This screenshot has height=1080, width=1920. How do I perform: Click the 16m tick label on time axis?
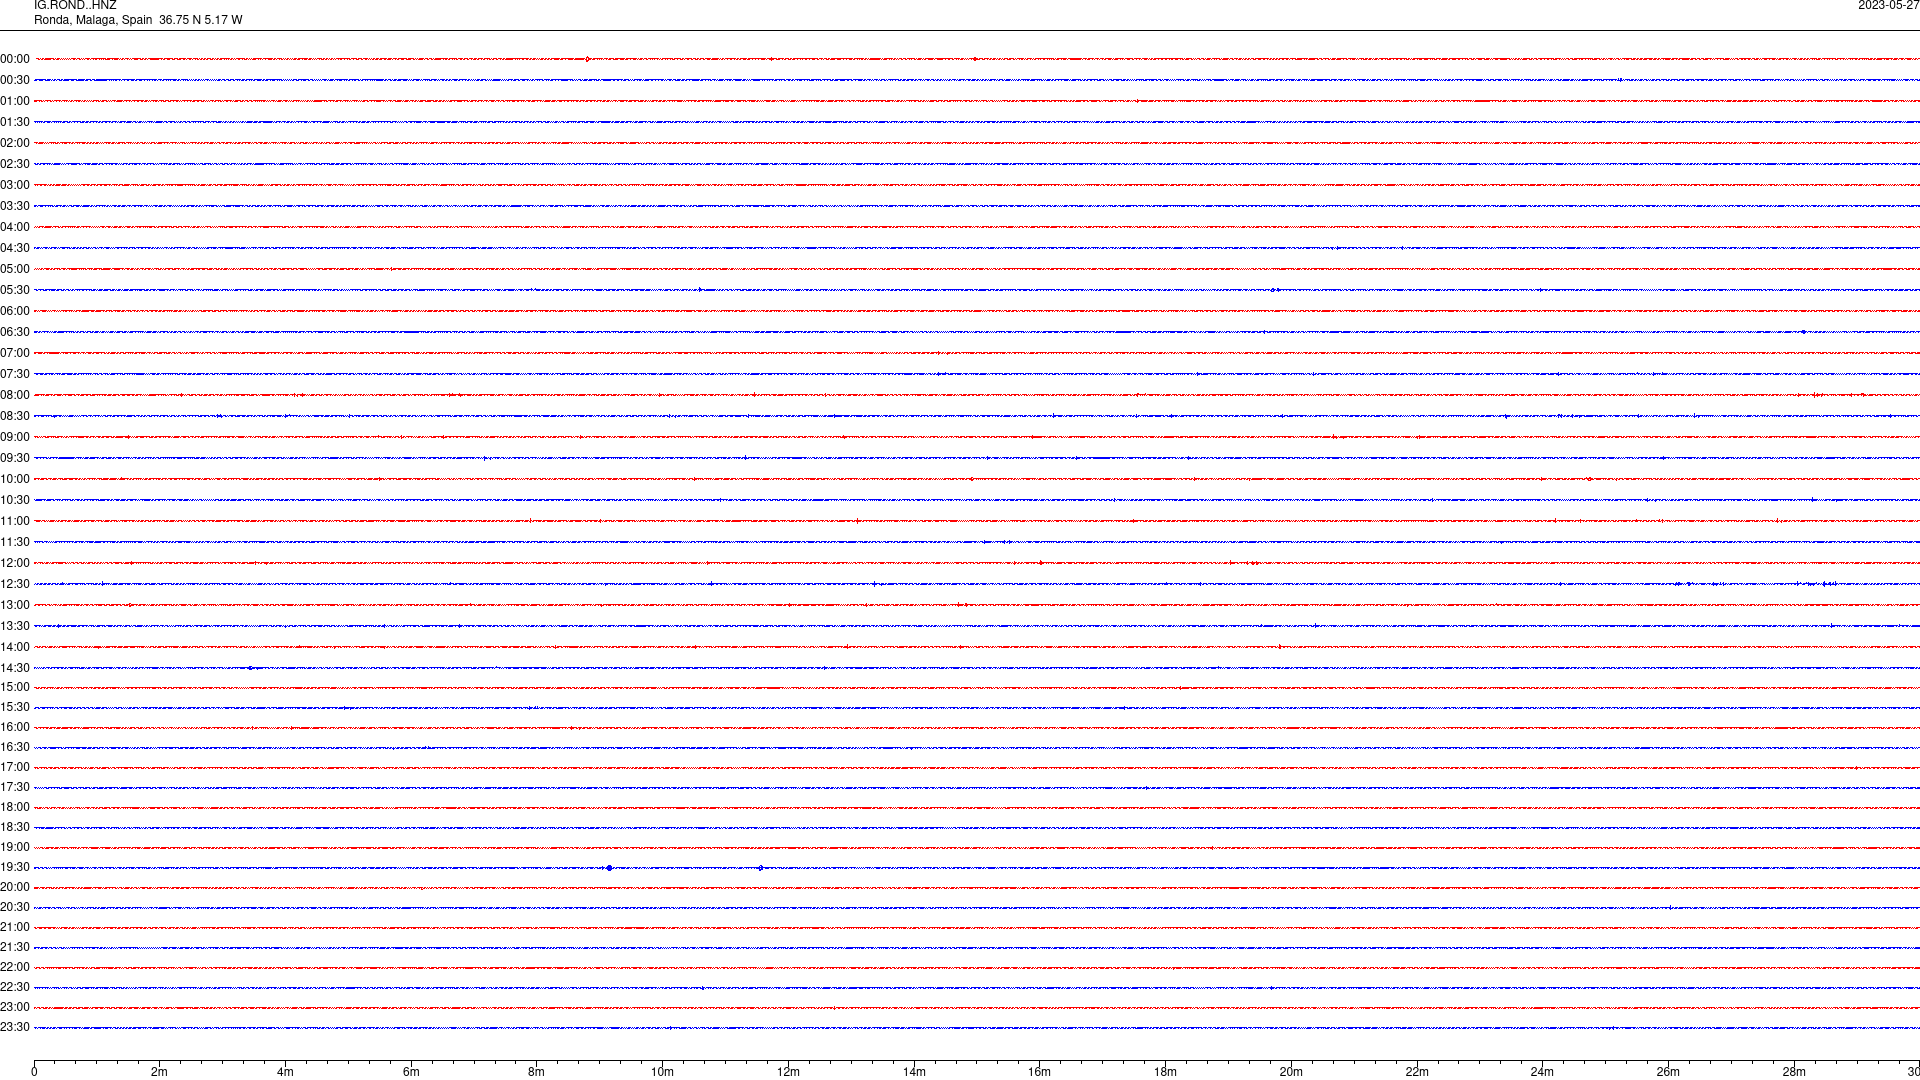[1040, 1072]
